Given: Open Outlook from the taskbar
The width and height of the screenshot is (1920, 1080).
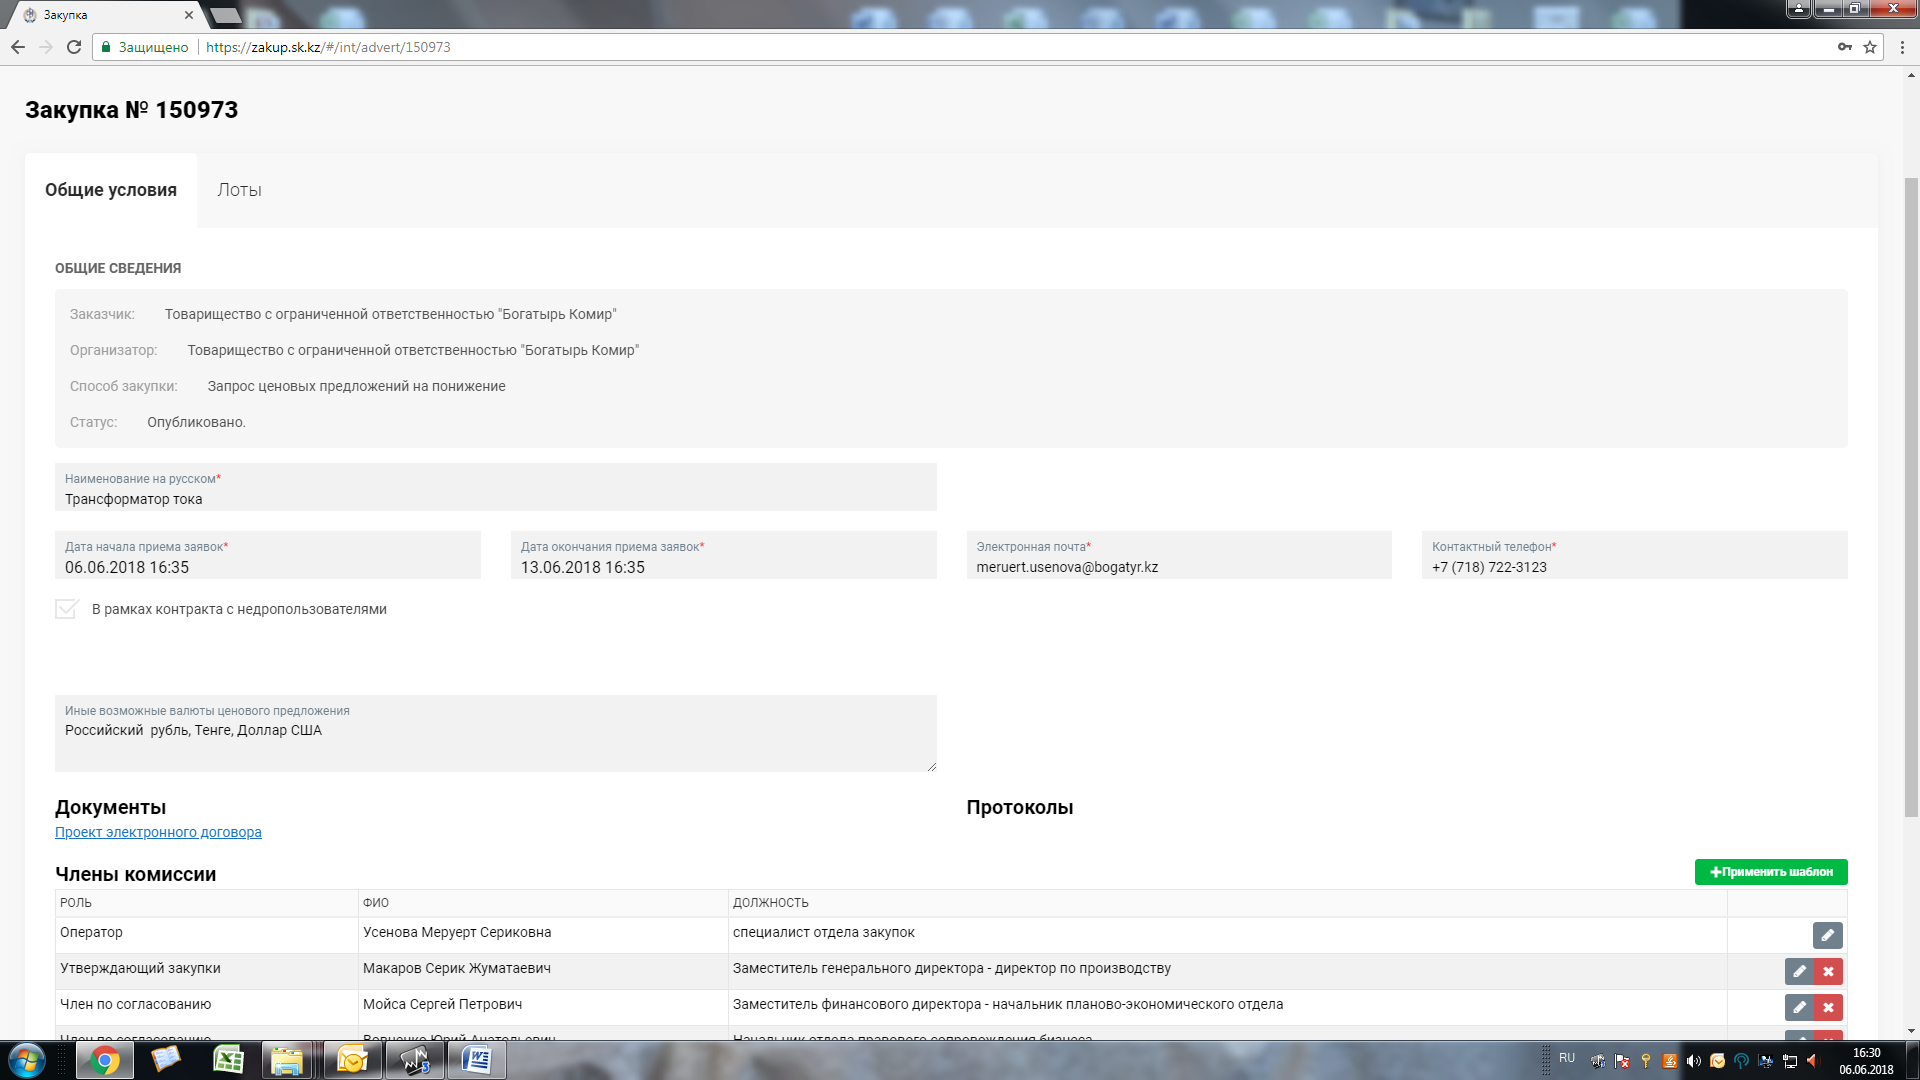Looking at the screenshot, I should (x=352, y=1060).
